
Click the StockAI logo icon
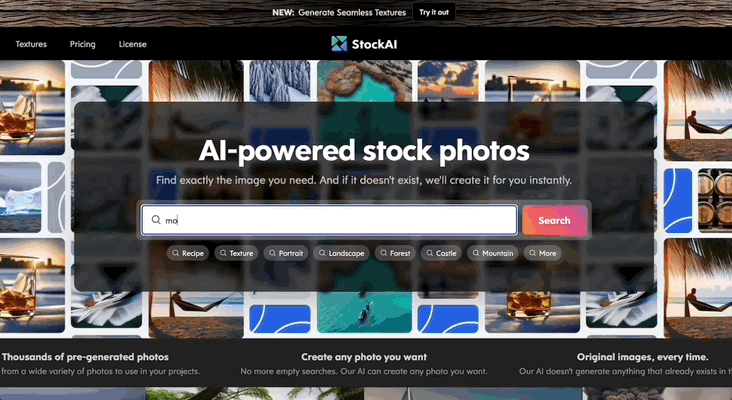coord(339,44)
